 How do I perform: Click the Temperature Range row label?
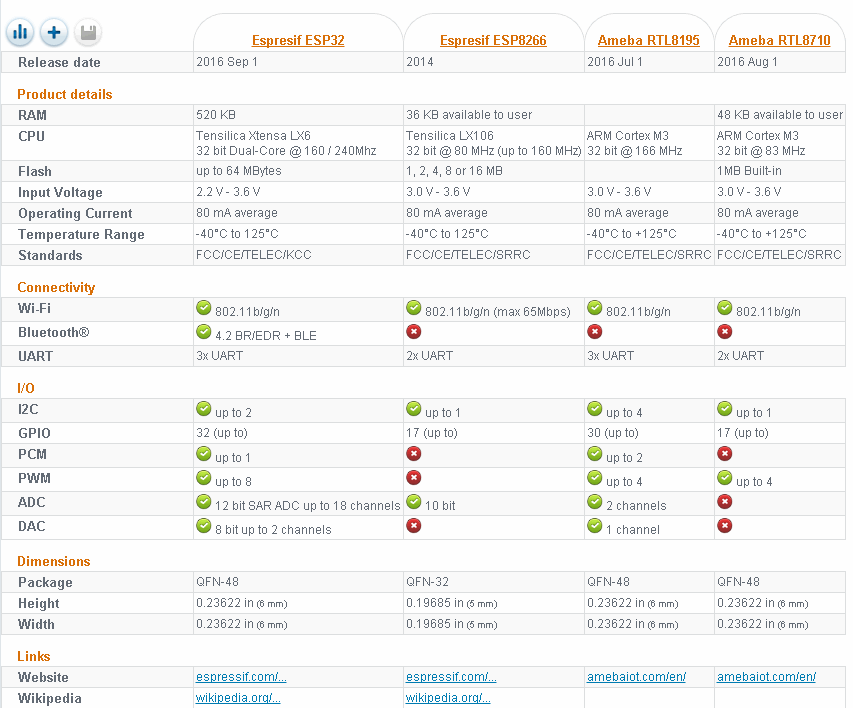click(x=81, y=235)
